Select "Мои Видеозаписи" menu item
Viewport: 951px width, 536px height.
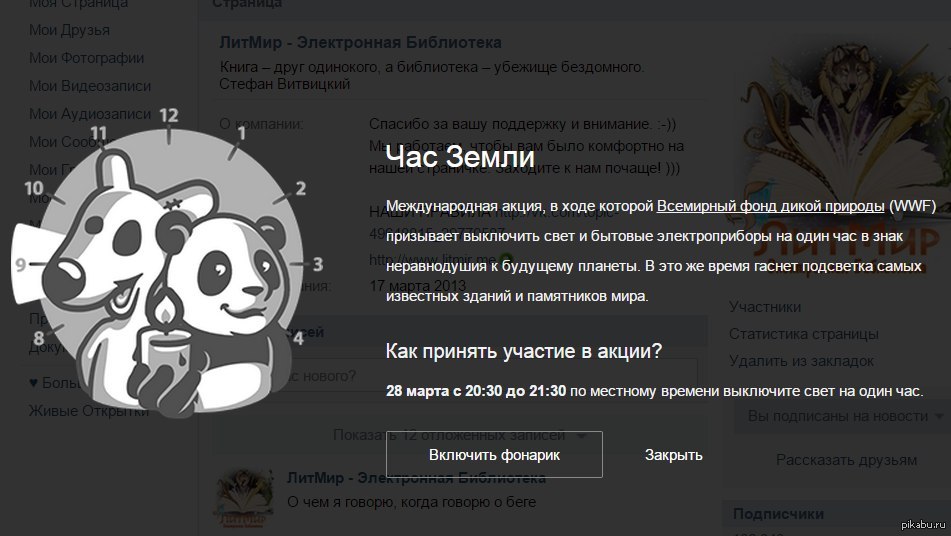pyautogui.click(x=90, y=86)
